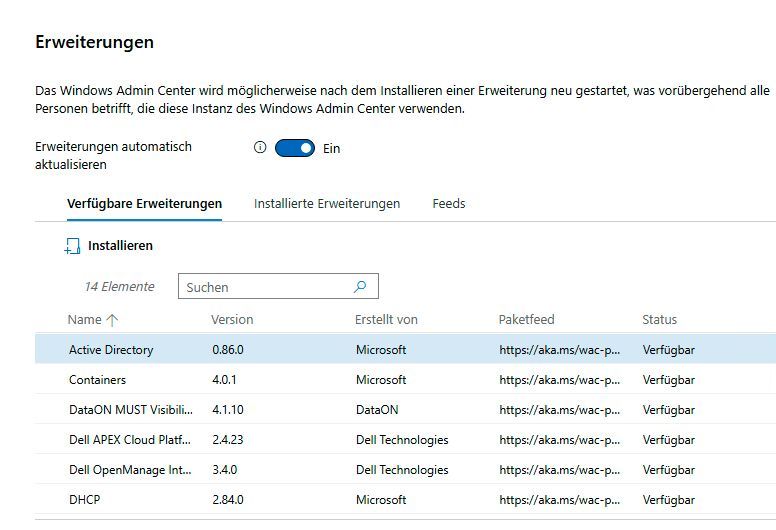Click package feed URL in Active Directory row
Image resolution: width=776 pixels, height=530 pixels.
(560, 350)
